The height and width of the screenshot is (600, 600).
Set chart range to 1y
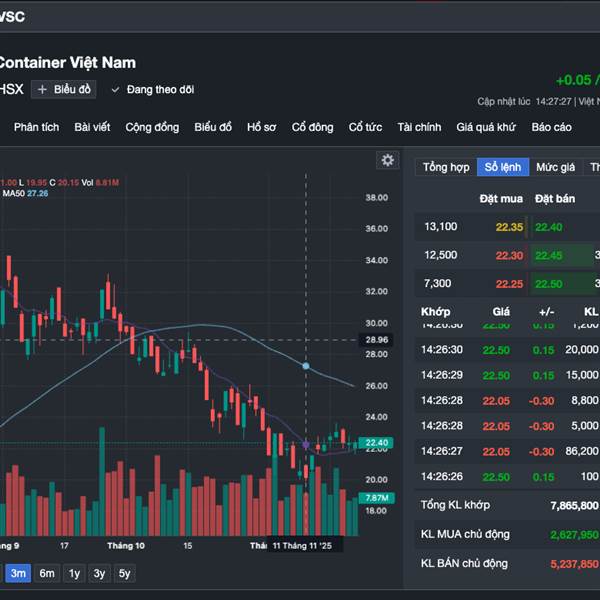click(74, 573)
